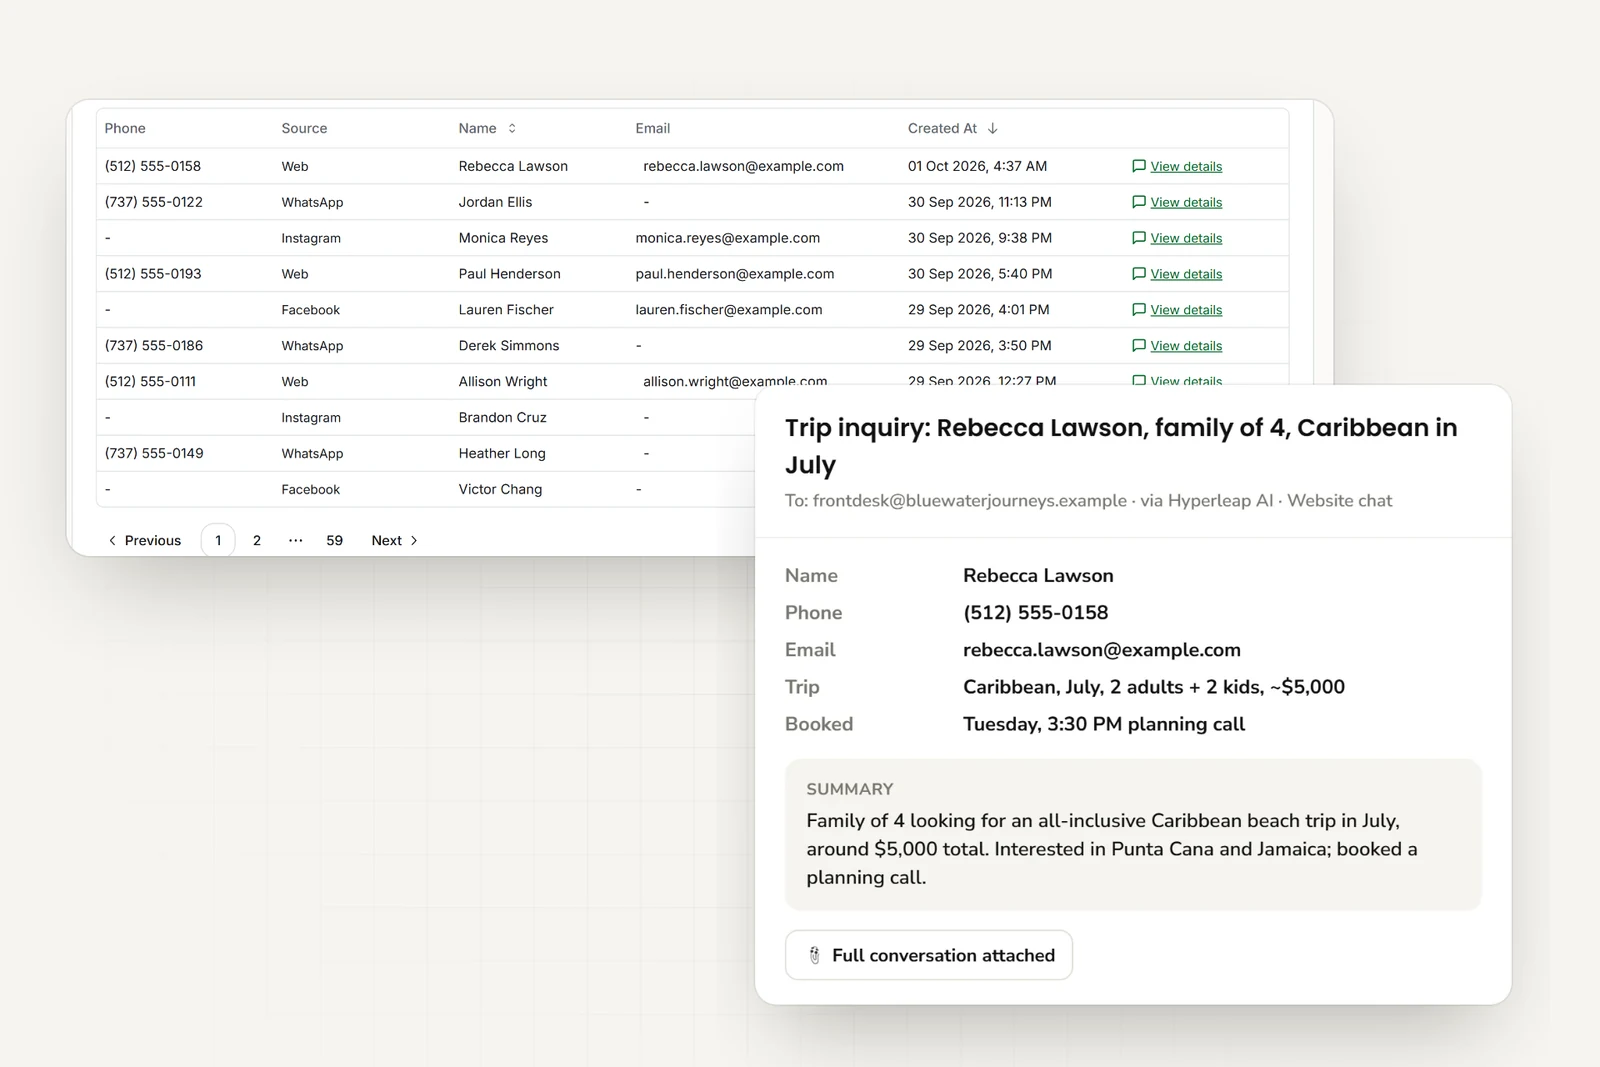Click the chat icon in Paul Henderson's row
Screen dimensions: 1600x1067
click(1138, 274)
